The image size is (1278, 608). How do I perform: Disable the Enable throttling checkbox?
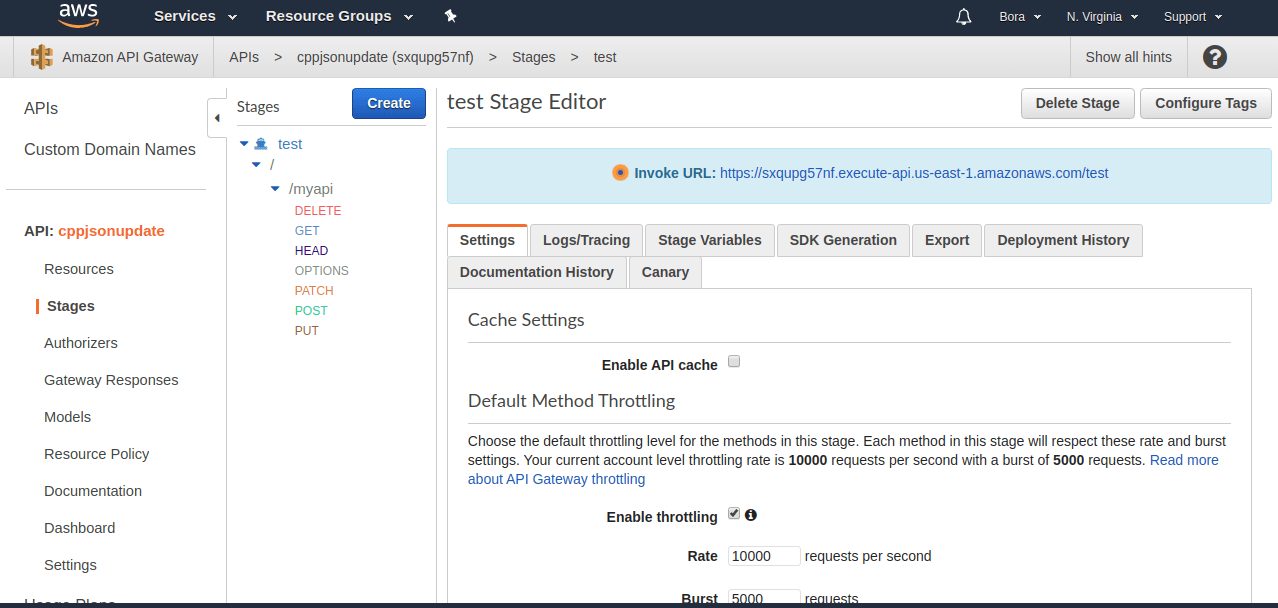pyautogui.click(x=734, y=514)
